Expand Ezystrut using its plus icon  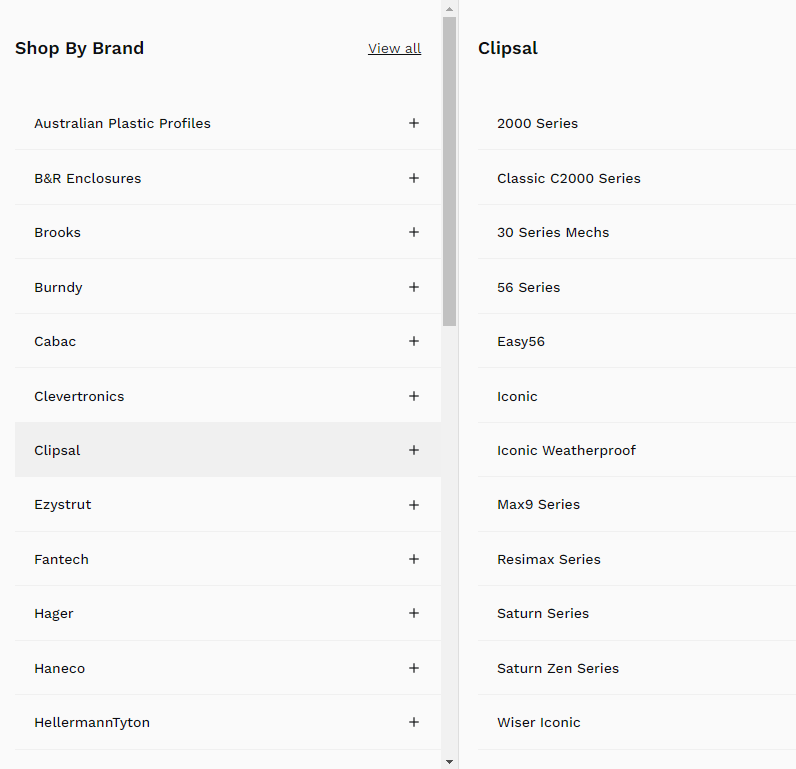(414, 505)
